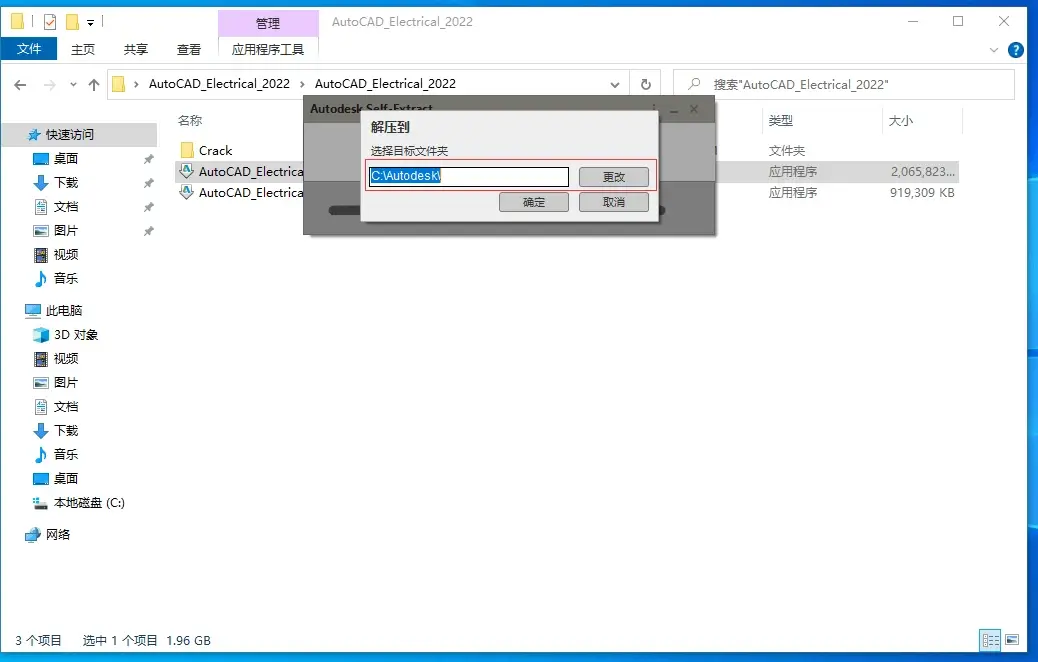1038x662 pixels.
Task: Cancel extraction with the 取消 button
Action: 614,202
